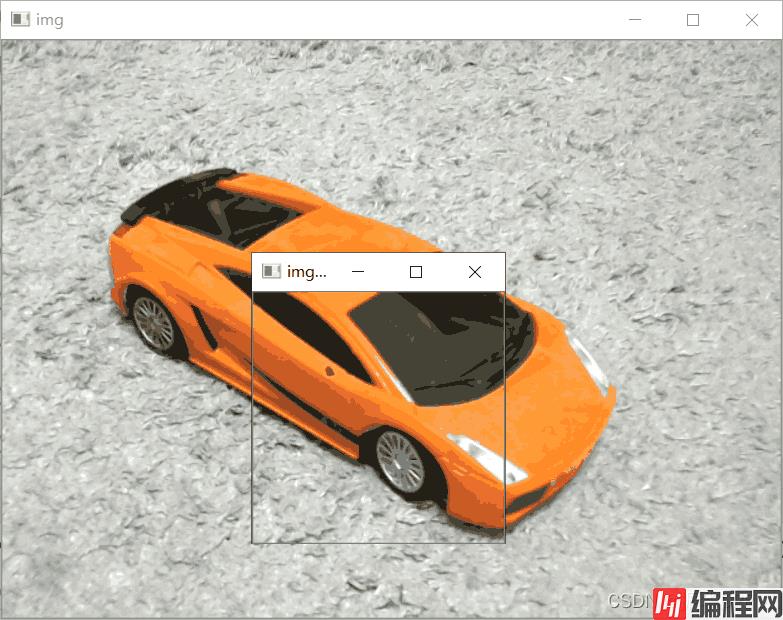Click the car's far right headlight
The image size is (783, 620).
click(588, 362)
